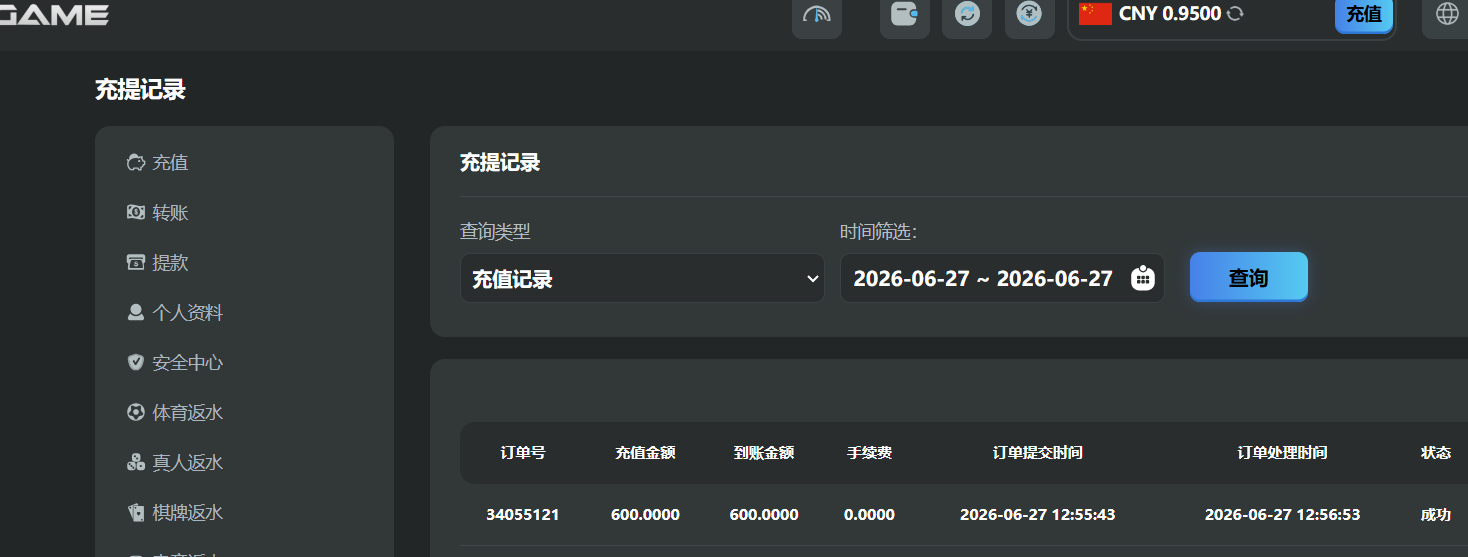This screenshot has width=1468, height=557.
Task: Click the fee value 0.0000
Action: tap(869, 515)
